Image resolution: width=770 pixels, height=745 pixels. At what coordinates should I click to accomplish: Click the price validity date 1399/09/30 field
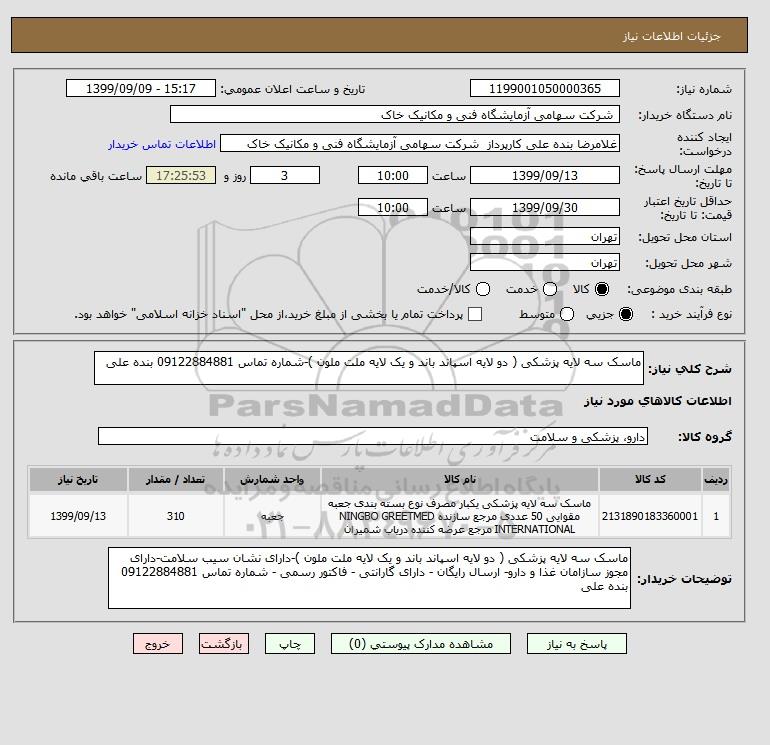545,207
